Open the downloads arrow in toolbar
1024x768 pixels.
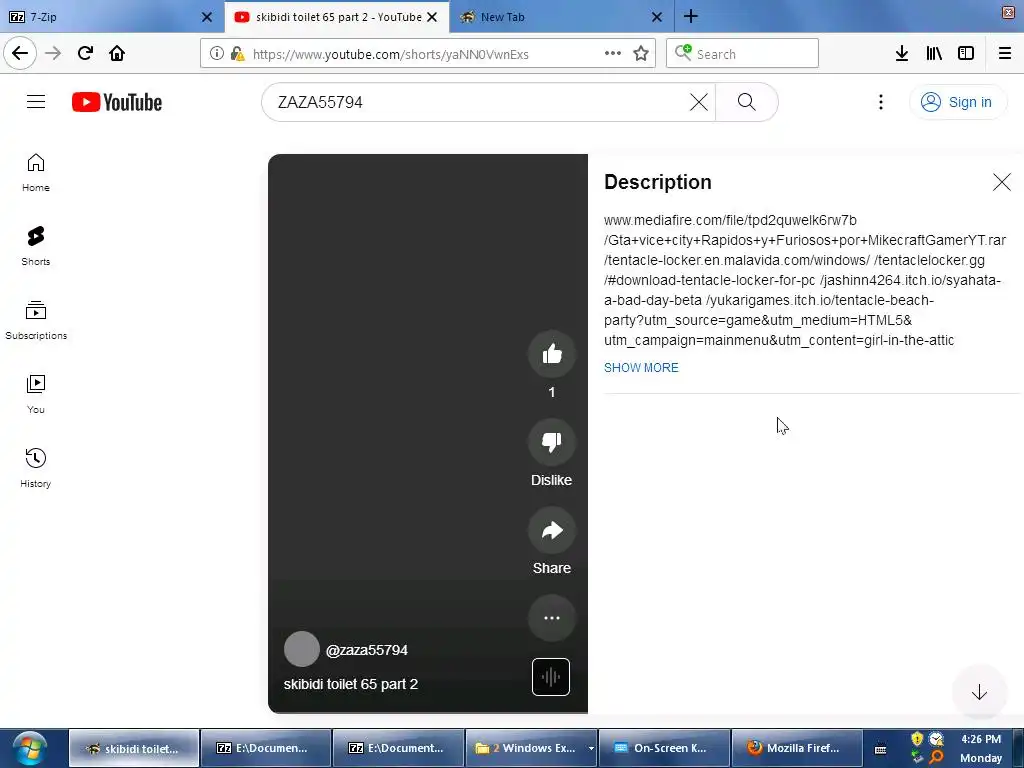tap(901, 54)
